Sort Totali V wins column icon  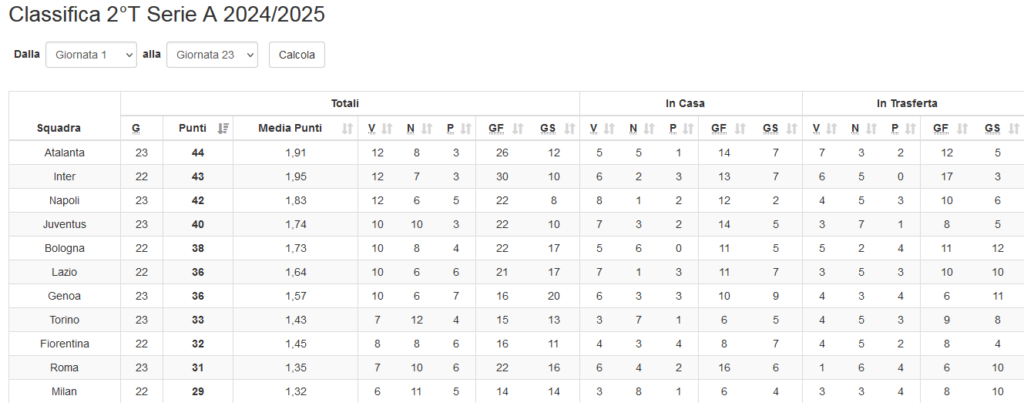387,129
